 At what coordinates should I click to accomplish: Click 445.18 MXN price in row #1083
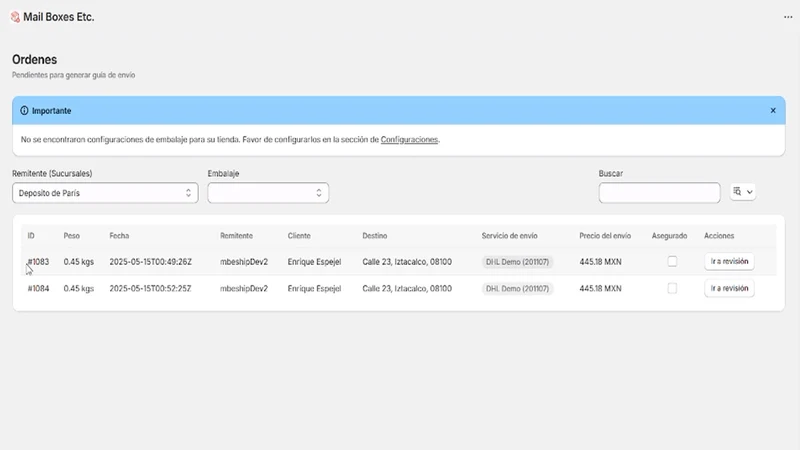pyautogui.click(x=601, y=262)
